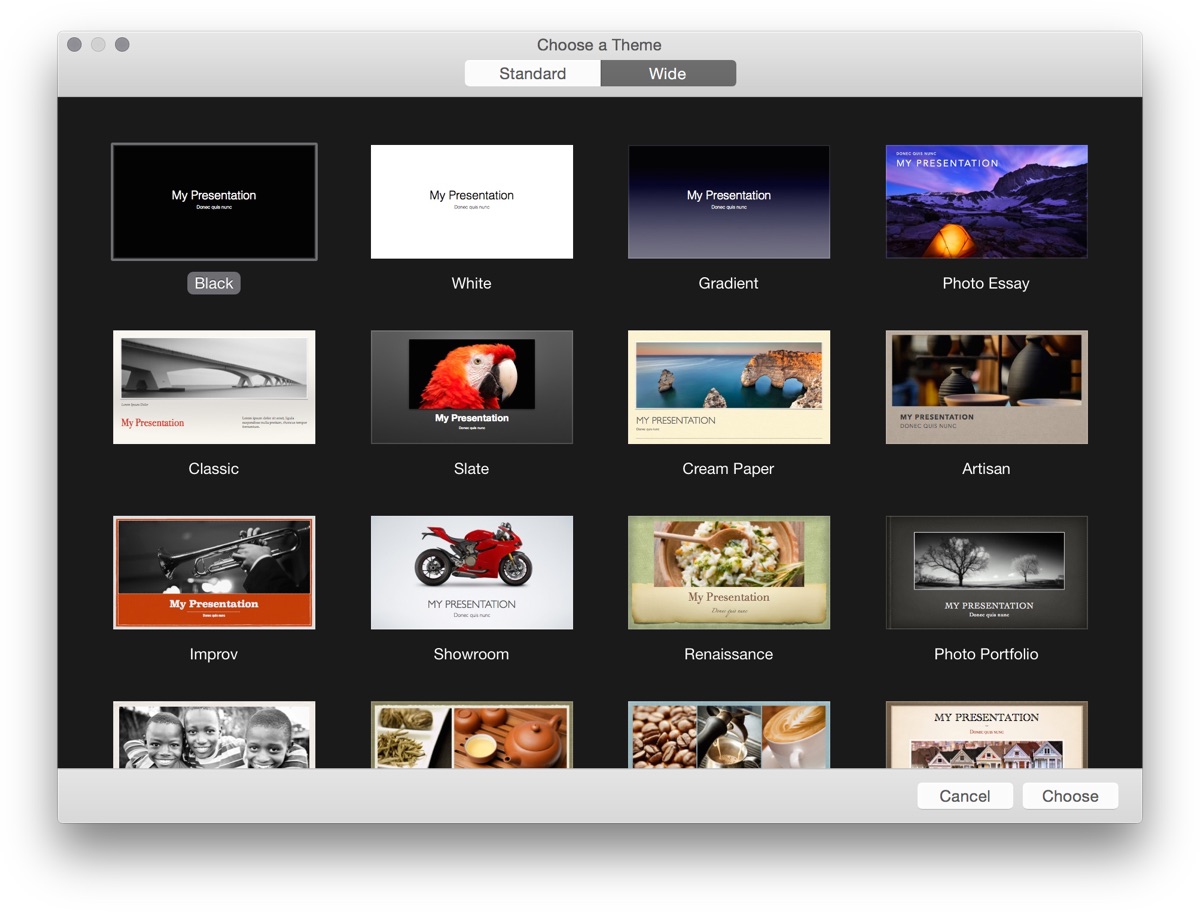Select the Photo Essay tent thumbnail
1200x912 pixels.
click(x=987, y=202)
